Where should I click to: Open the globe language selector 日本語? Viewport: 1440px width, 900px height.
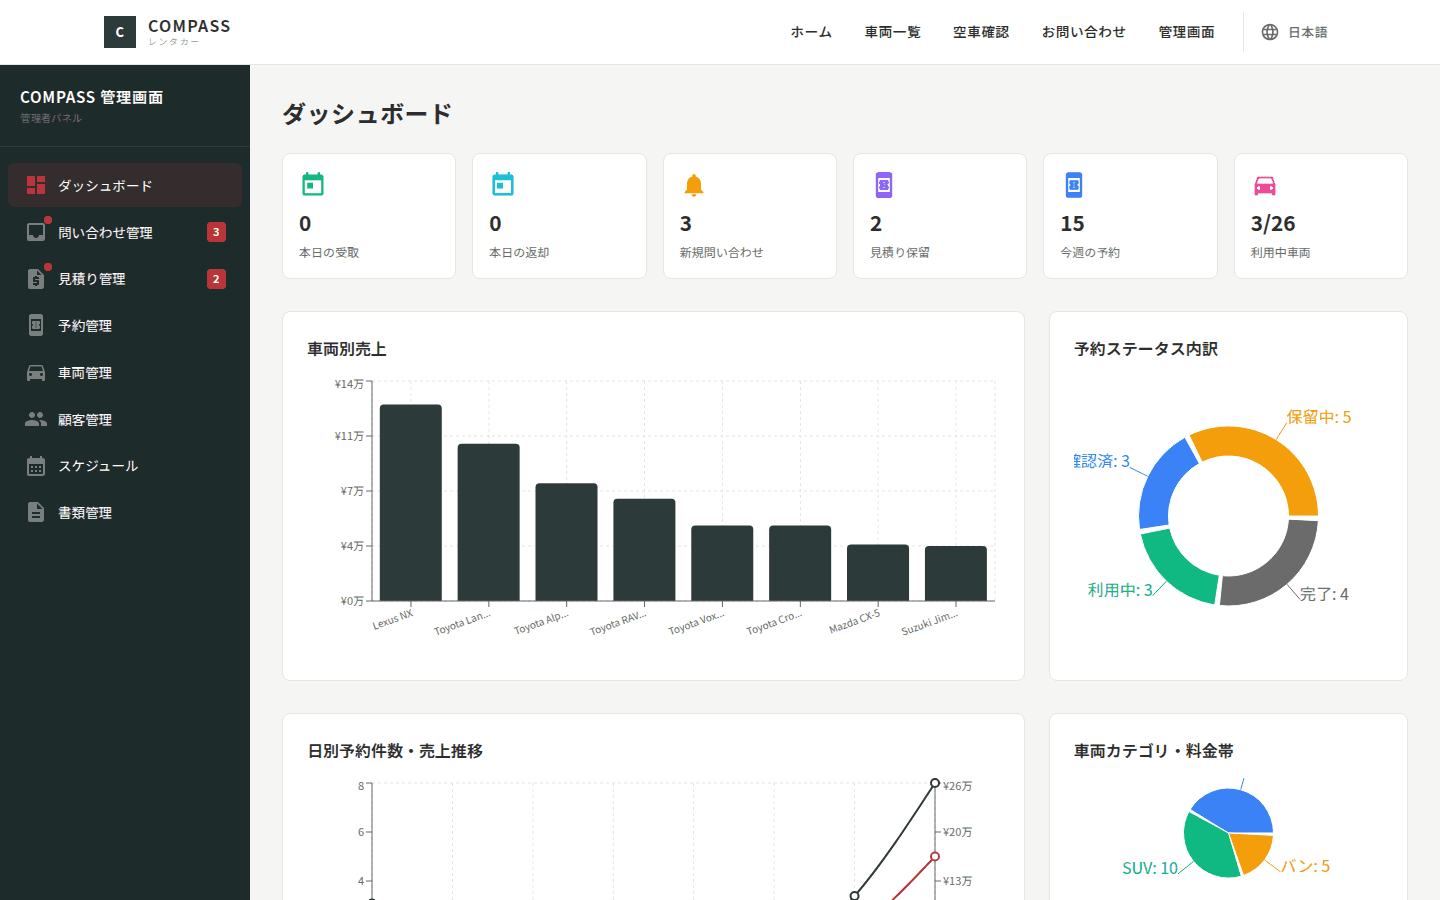click(x=1294, y=32)
